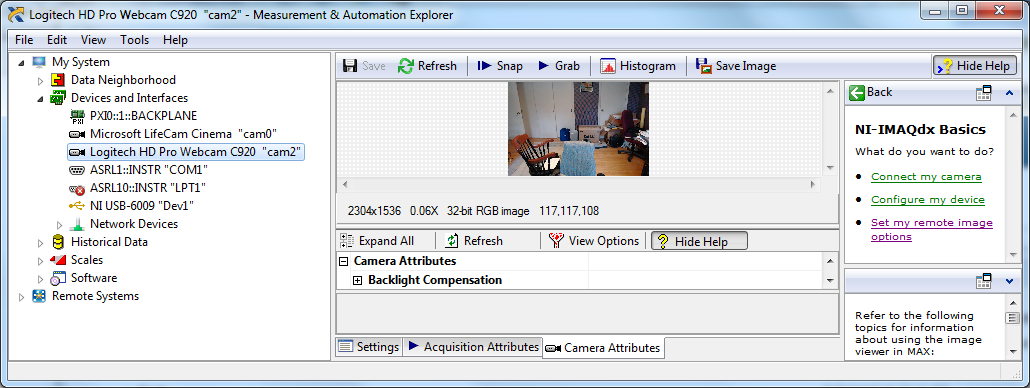Screen dimensions: 1030x388
Task: Click the upper help pane layout icon
Action: (983, 93)
